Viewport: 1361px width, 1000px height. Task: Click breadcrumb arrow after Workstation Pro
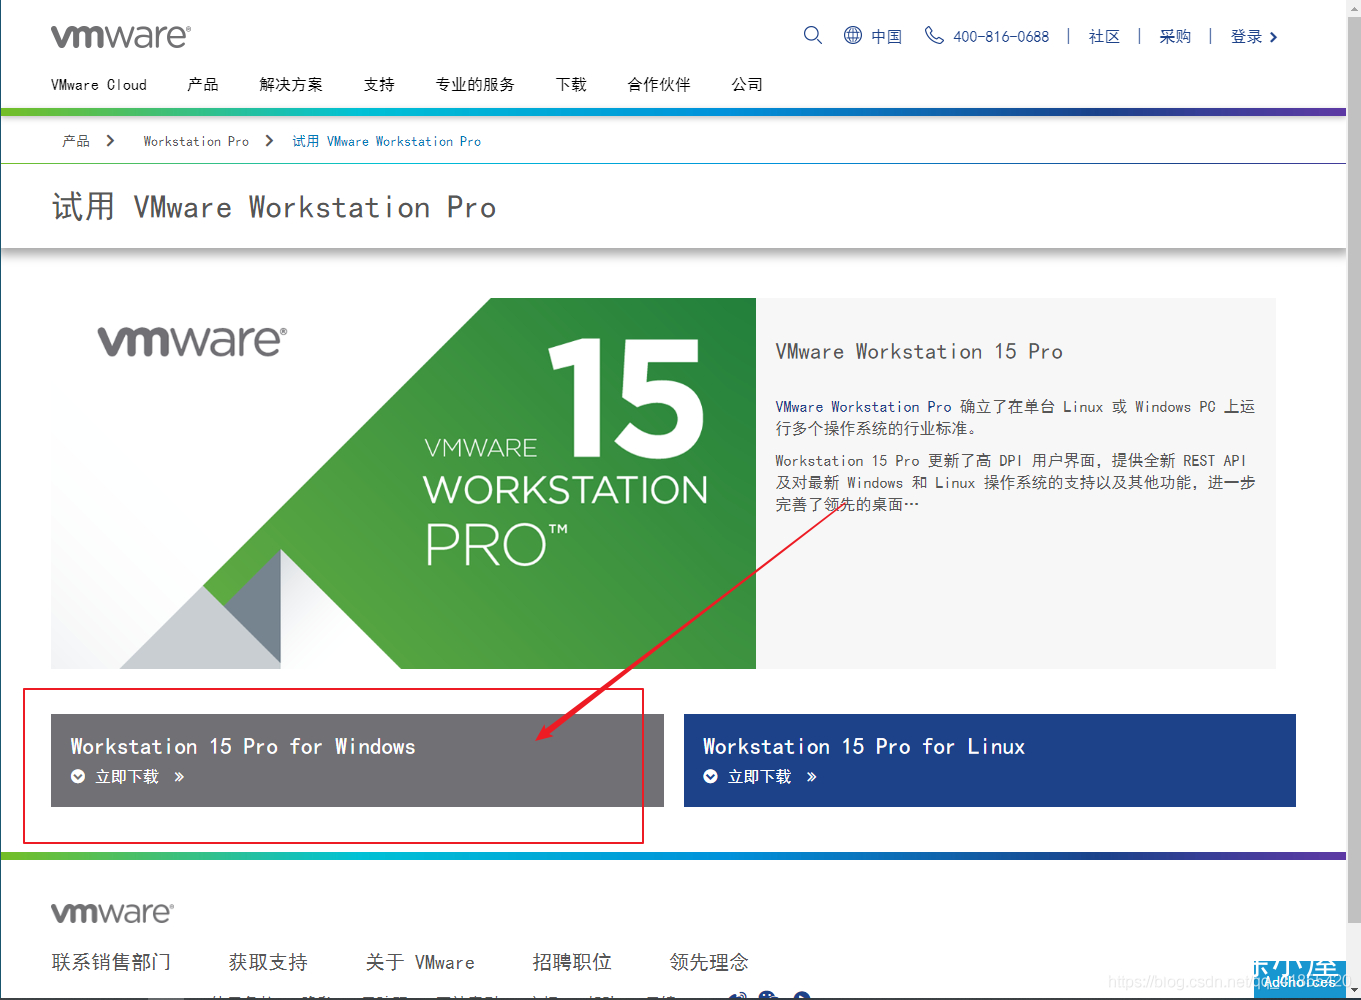269,141
